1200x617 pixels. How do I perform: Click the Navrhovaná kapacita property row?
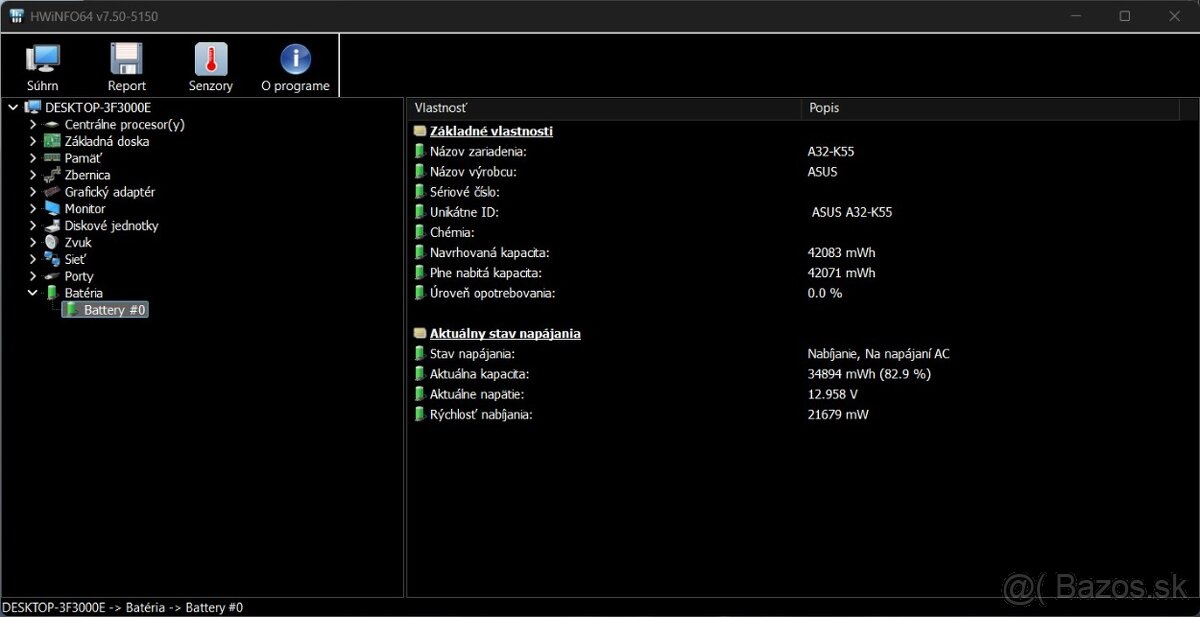point(489,253)
